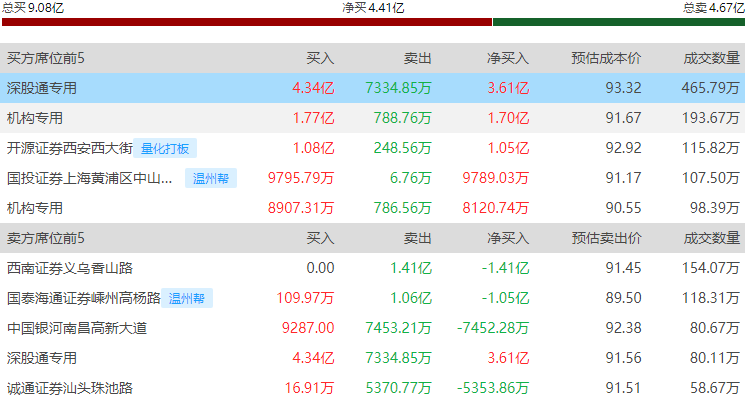Select the 总卖 4.67亿 label
Viewport: 745px width, 398px height.
coord(714,8)
